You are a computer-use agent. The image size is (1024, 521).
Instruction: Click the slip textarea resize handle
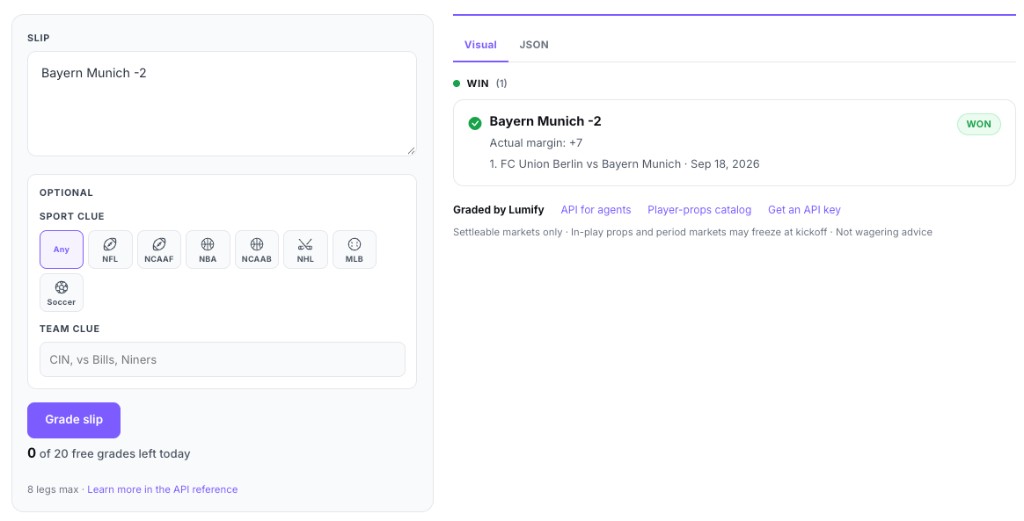tap(411, 151)
